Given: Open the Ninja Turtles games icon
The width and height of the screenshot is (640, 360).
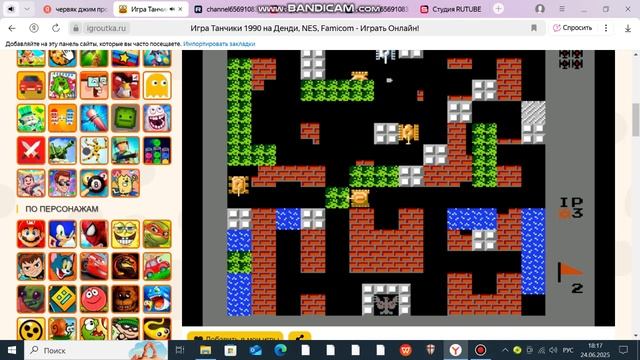Looking at the screenshot, I should tap(157, 234).
